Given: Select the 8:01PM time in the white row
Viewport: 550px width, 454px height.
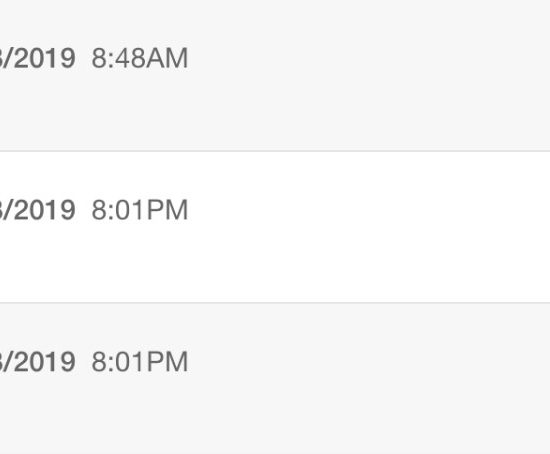Looking at the screenshot, I should coord(140,210).
